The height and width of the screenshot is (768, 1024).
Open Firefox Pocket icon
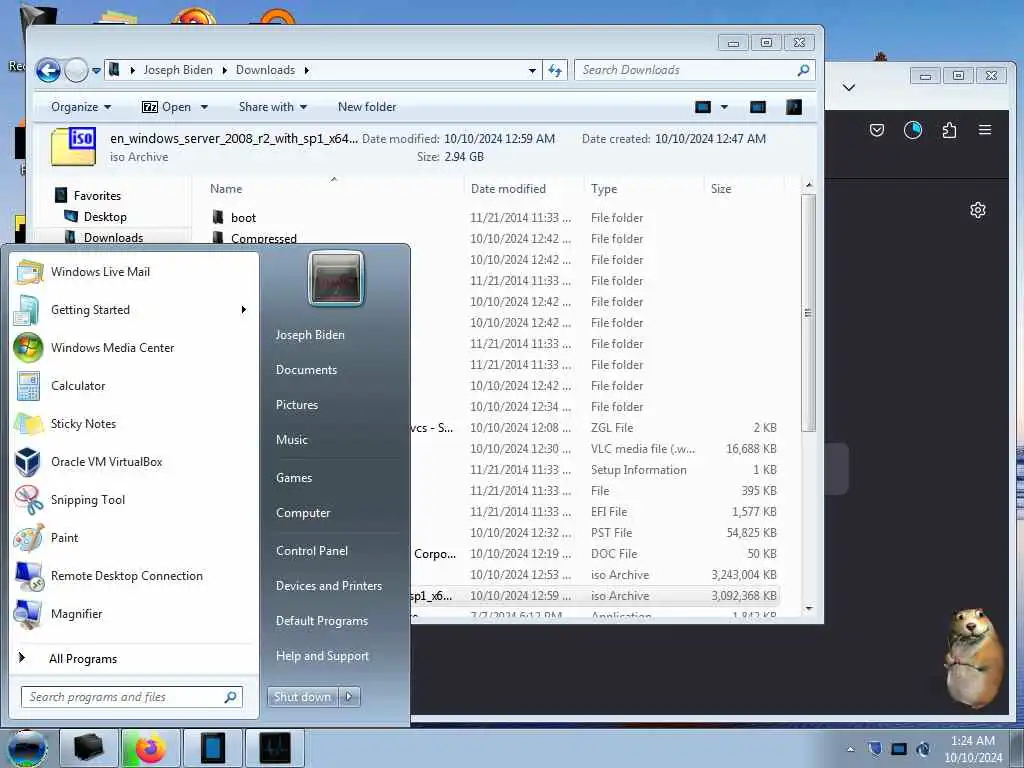click(x=877, y=130)
